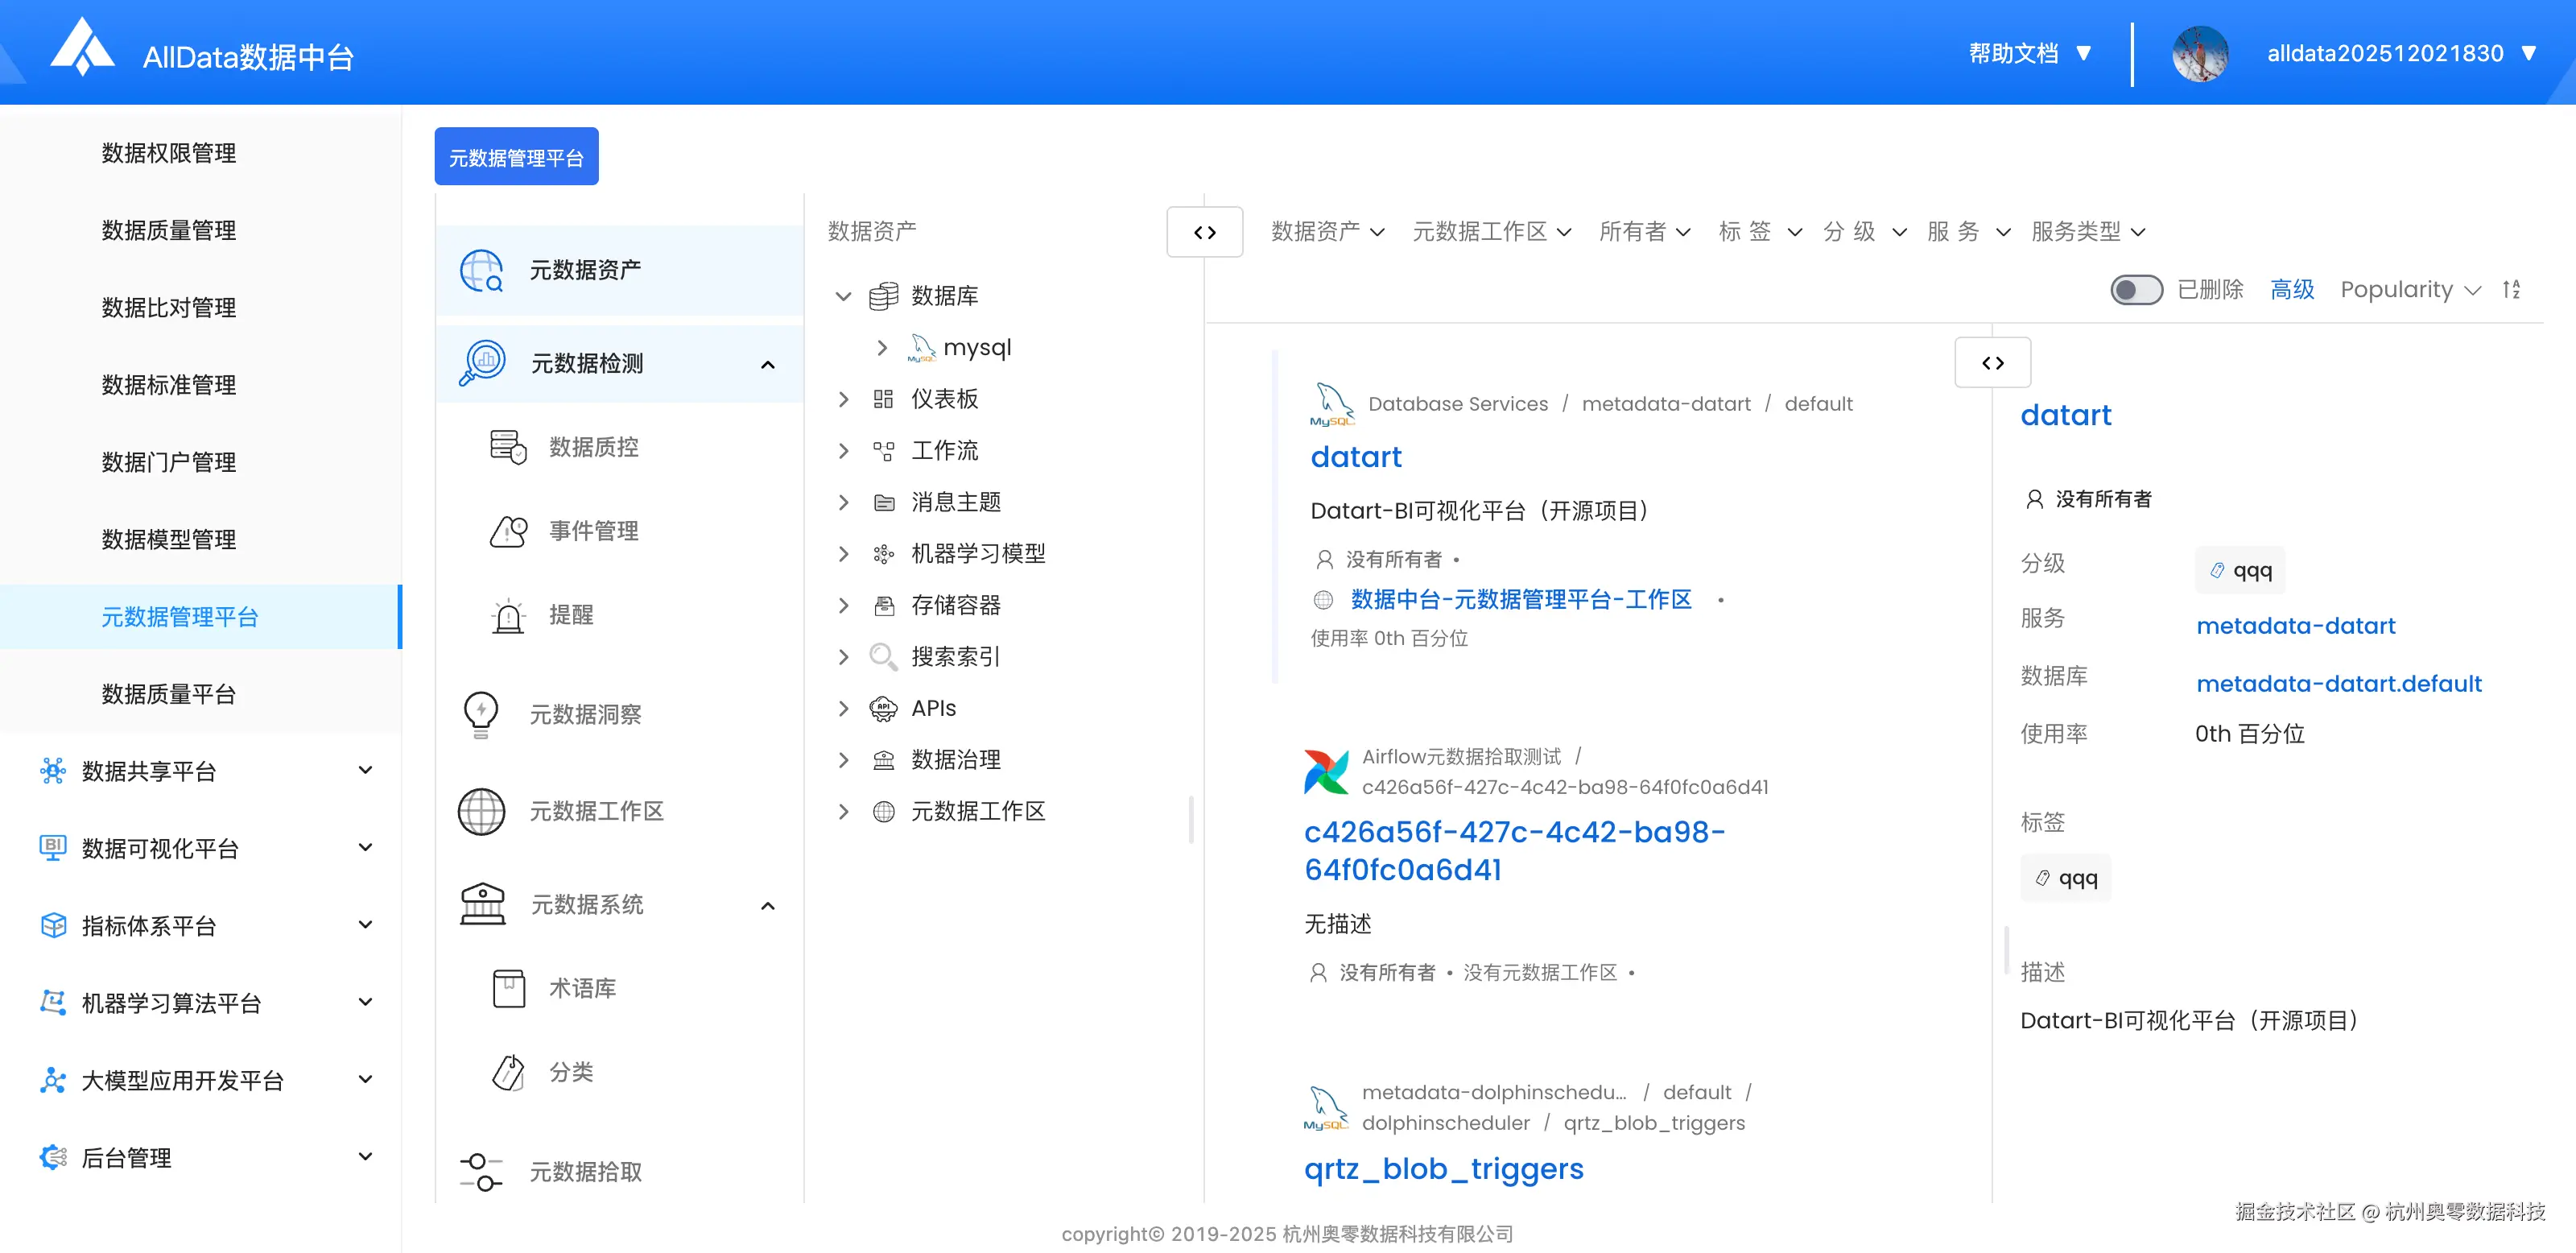Click the 元数据洞察 lightbulb icon
Image resolution: width=2576 pixels, height=1253 pixels.
coord(481,714)
